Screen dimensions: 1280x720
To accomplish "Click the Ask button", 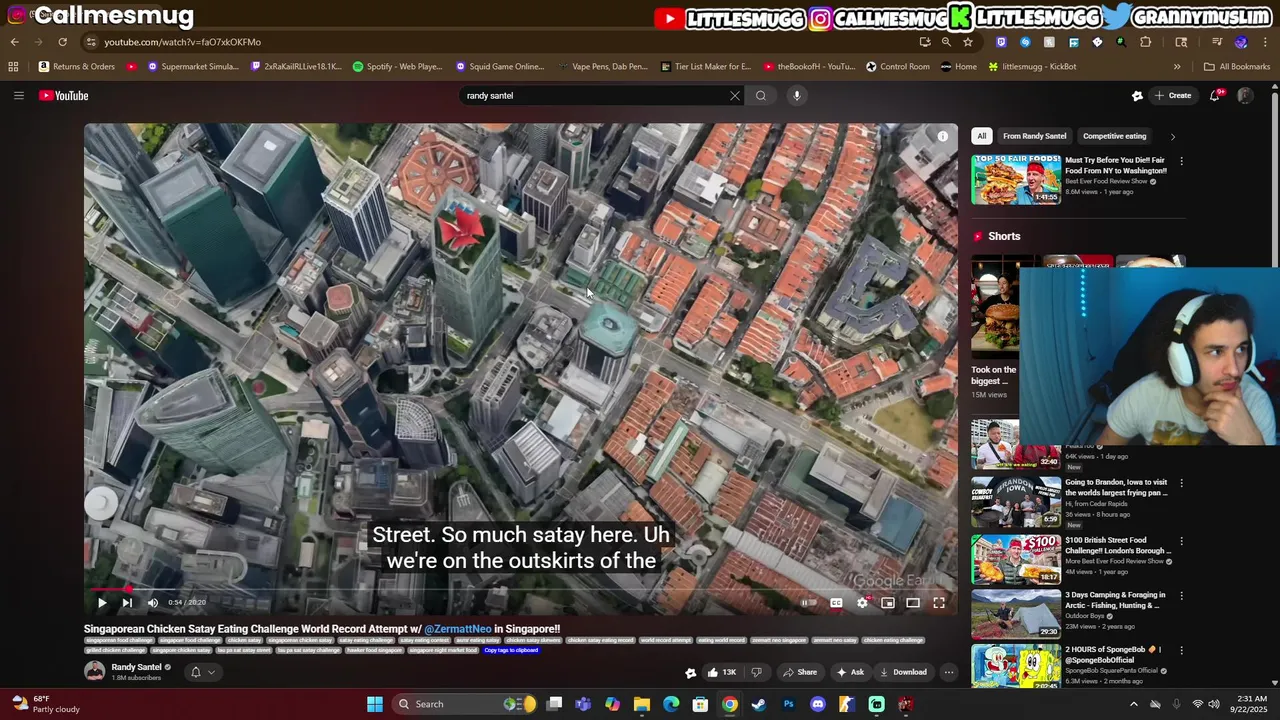I will click(x=850, y=672).
